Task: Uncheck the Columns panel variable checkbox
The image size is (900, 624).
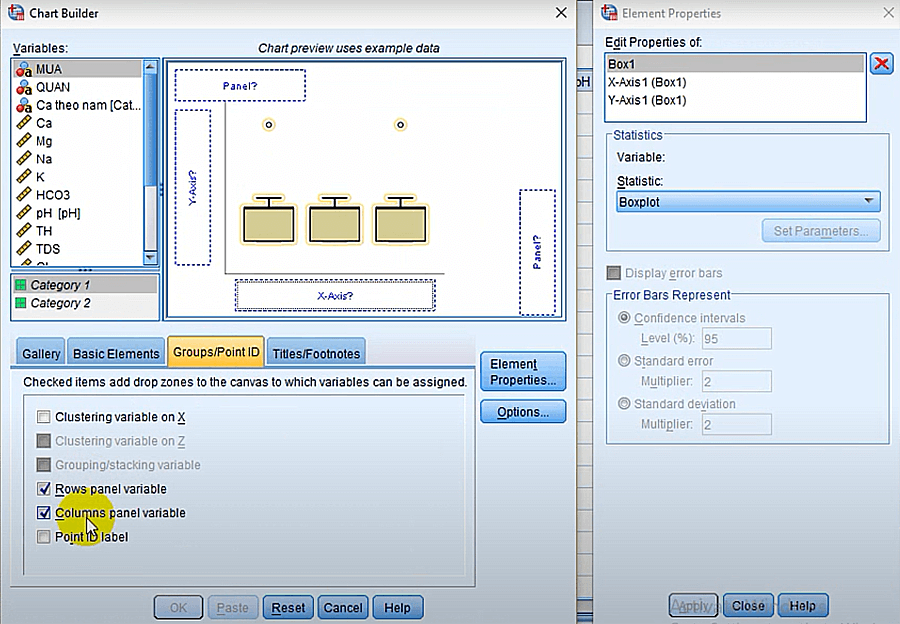Action: [x=44, y=513]
